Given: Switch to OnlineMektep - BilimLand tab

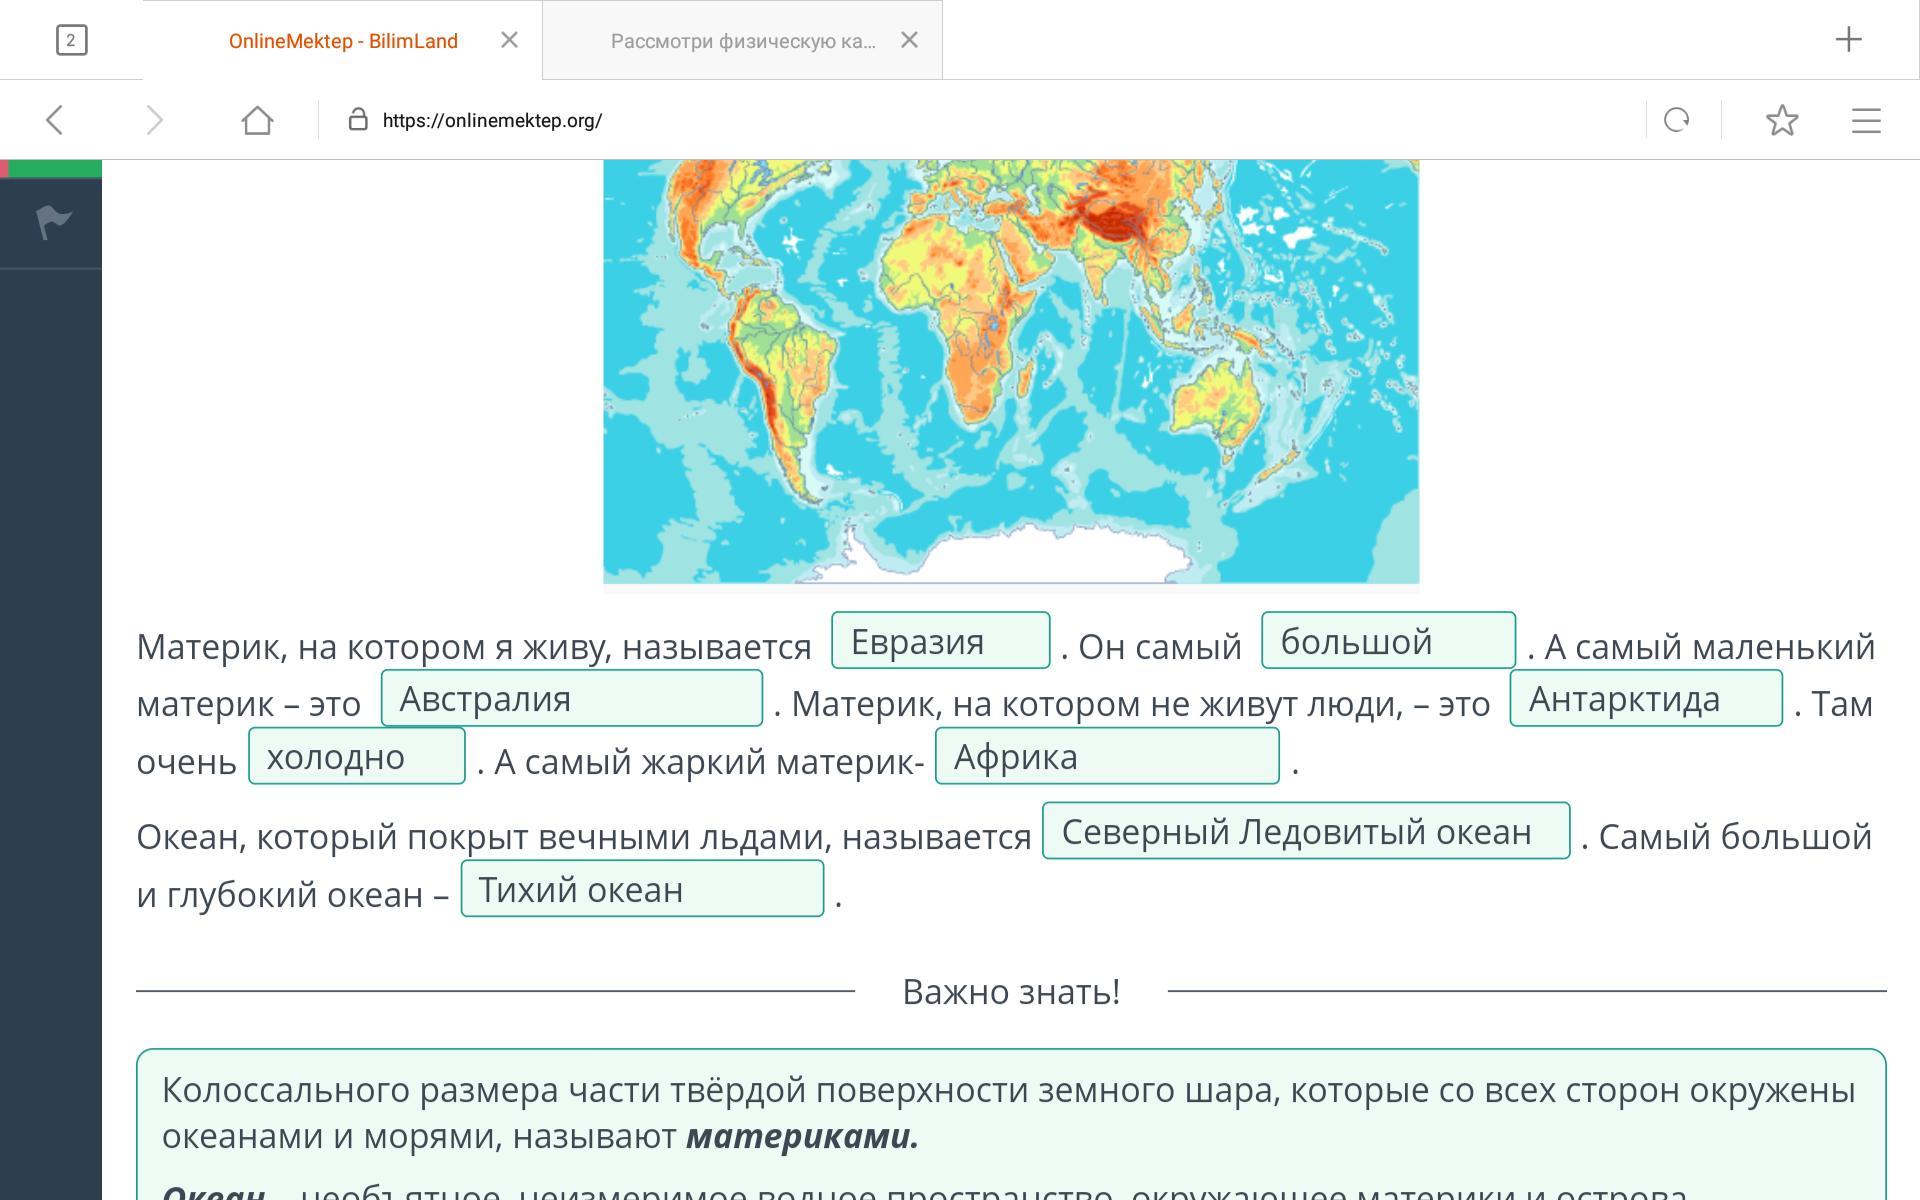Looking at the screenshot, I should (x=343, y=41).
